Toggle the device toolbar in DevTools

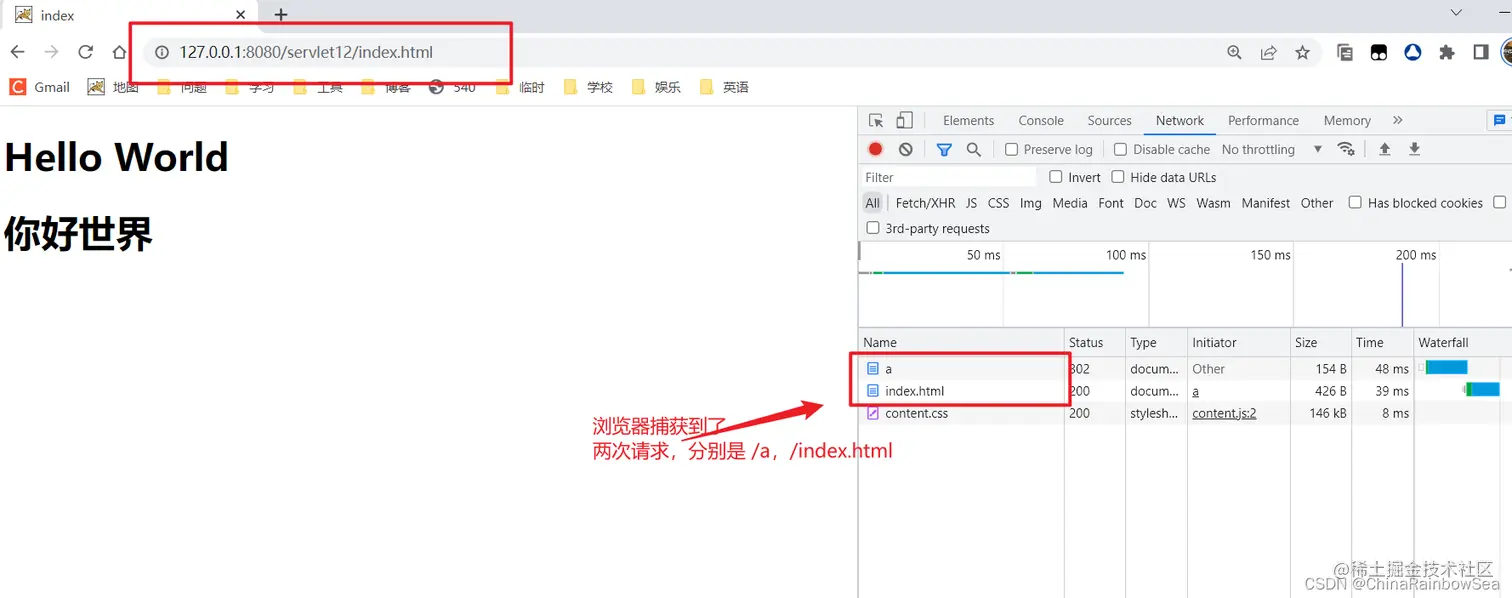(904, 121)
